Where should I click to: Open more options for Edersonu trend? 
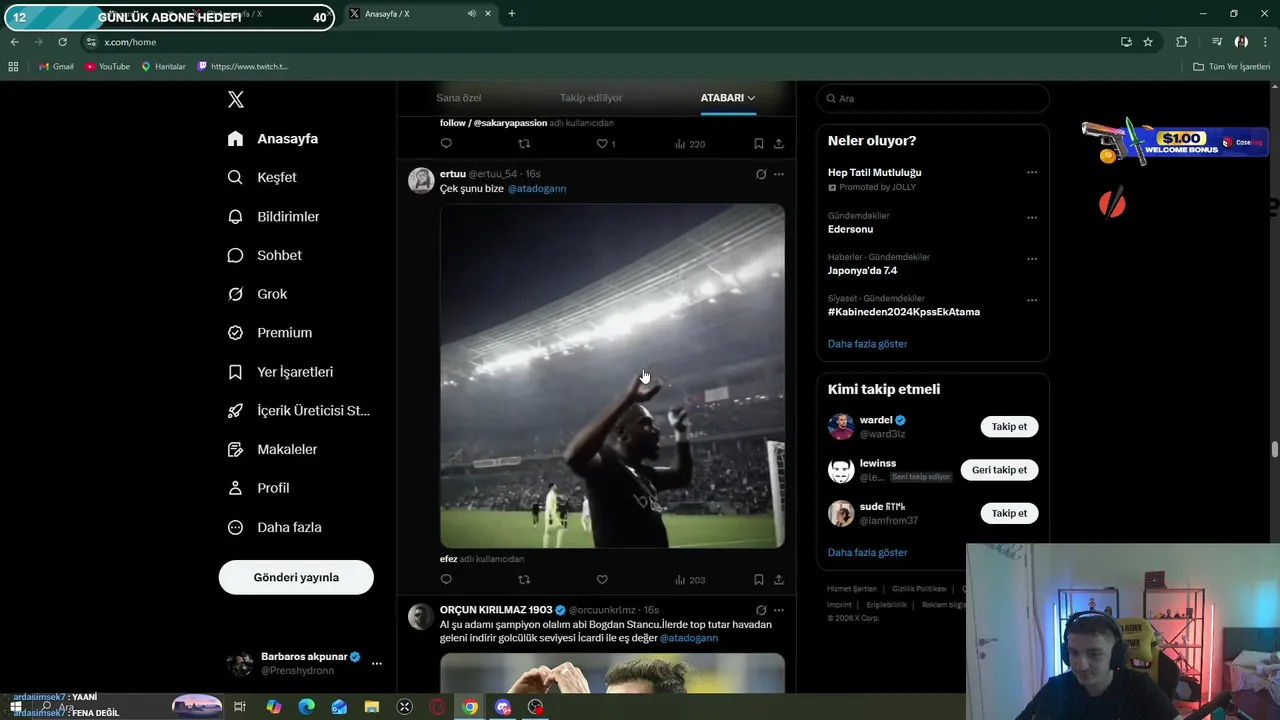1032,217
